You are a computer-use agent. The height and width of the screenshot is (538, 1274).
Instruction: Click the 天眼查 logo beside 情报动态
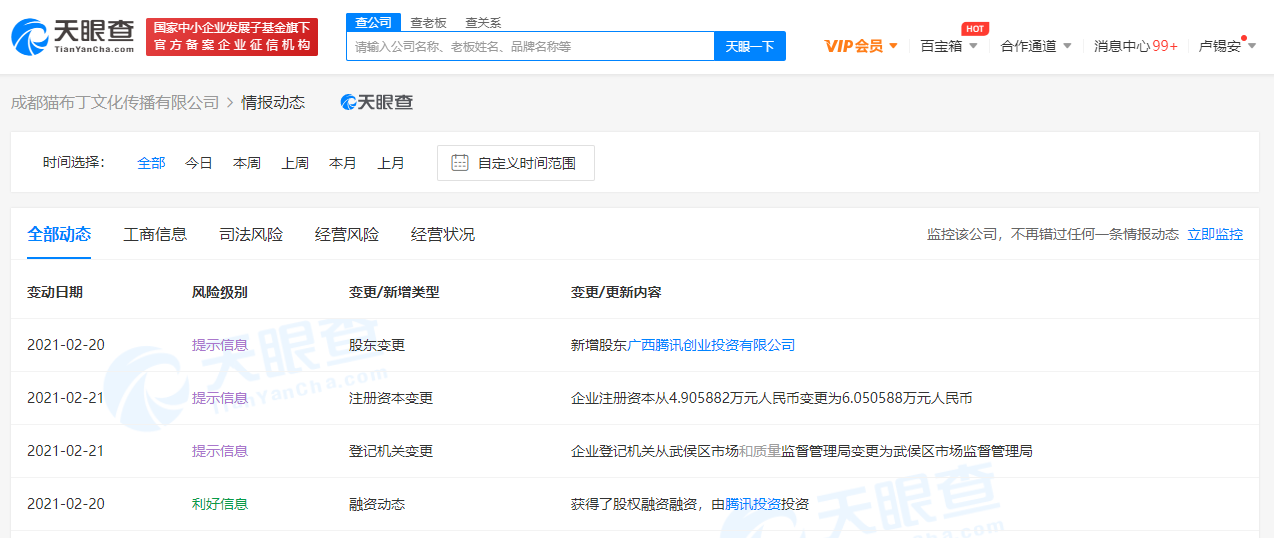point(377,102)
